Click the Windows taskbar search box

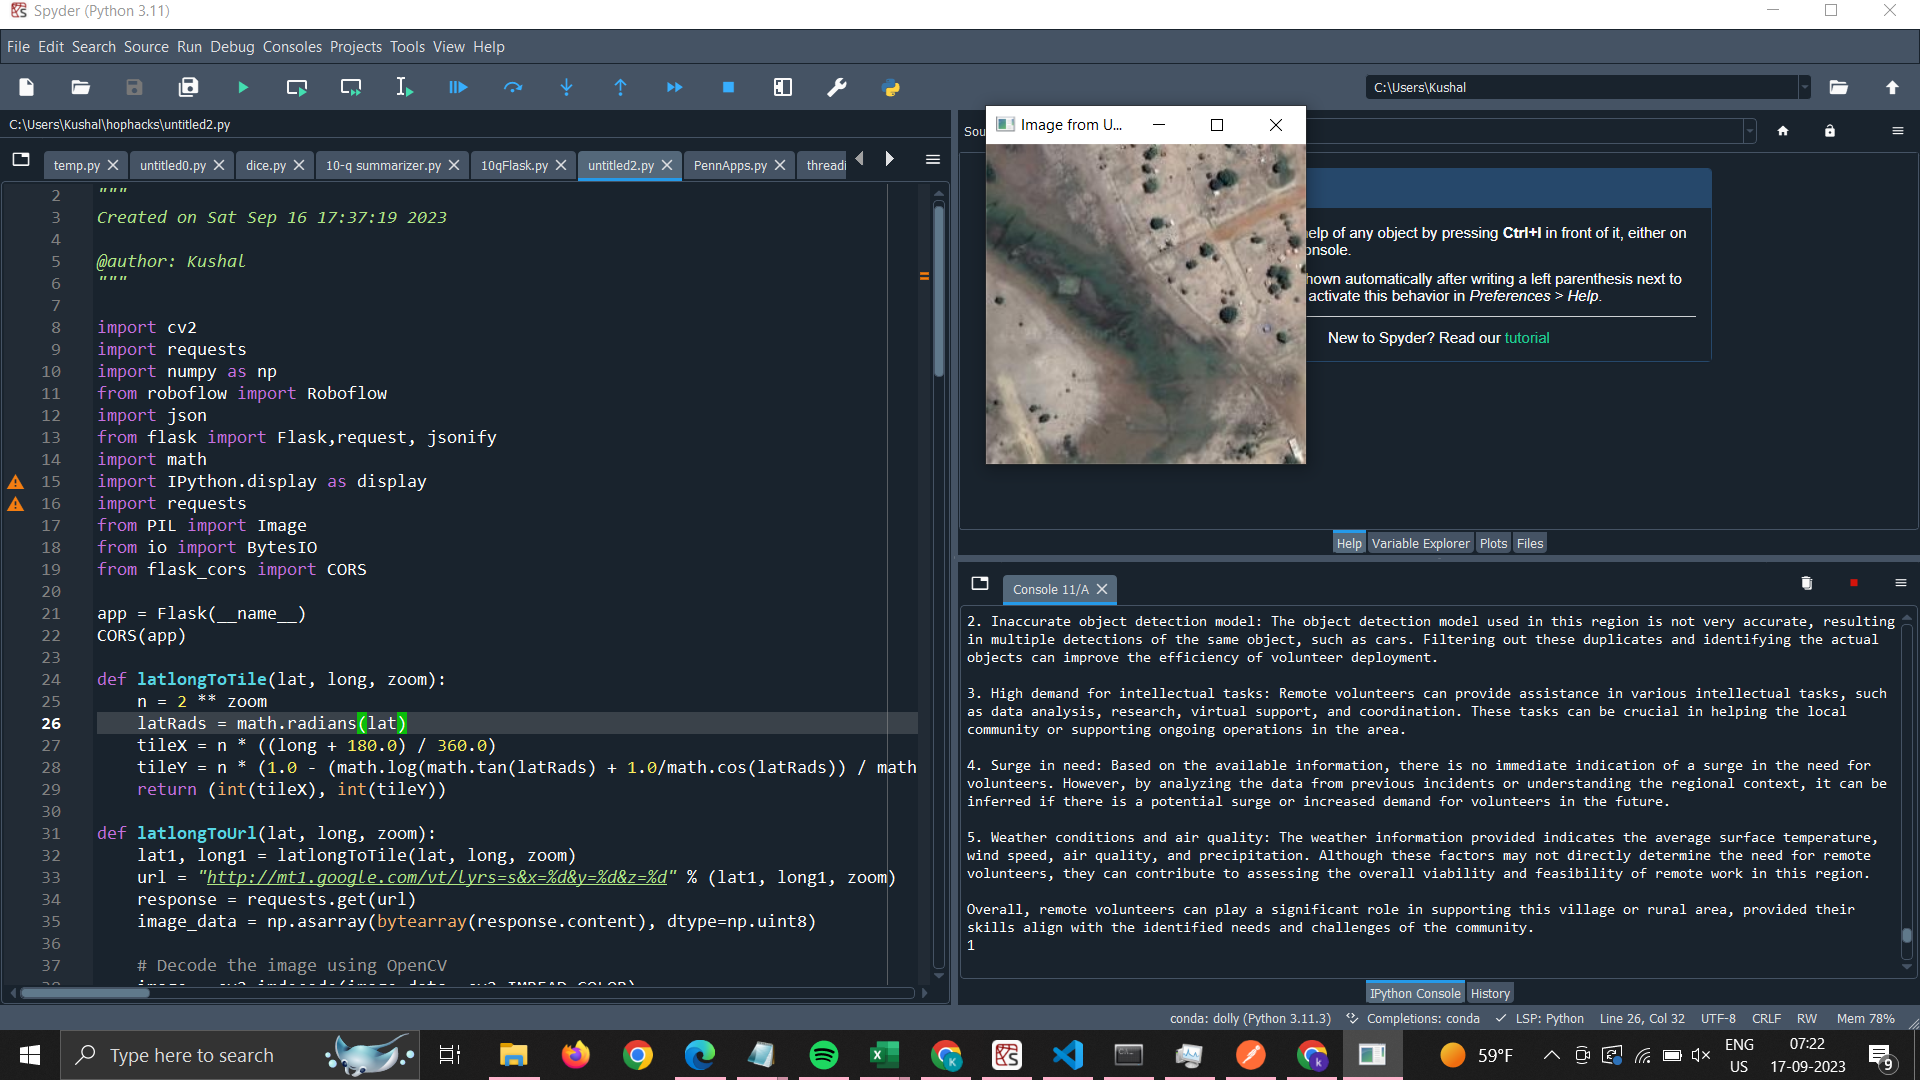[192, 1055]
